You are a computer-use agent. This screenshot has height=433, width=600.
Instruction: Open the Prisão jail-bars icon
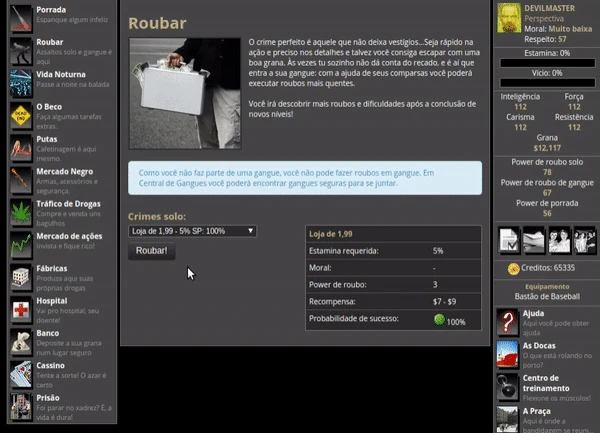tap(21, 406)
